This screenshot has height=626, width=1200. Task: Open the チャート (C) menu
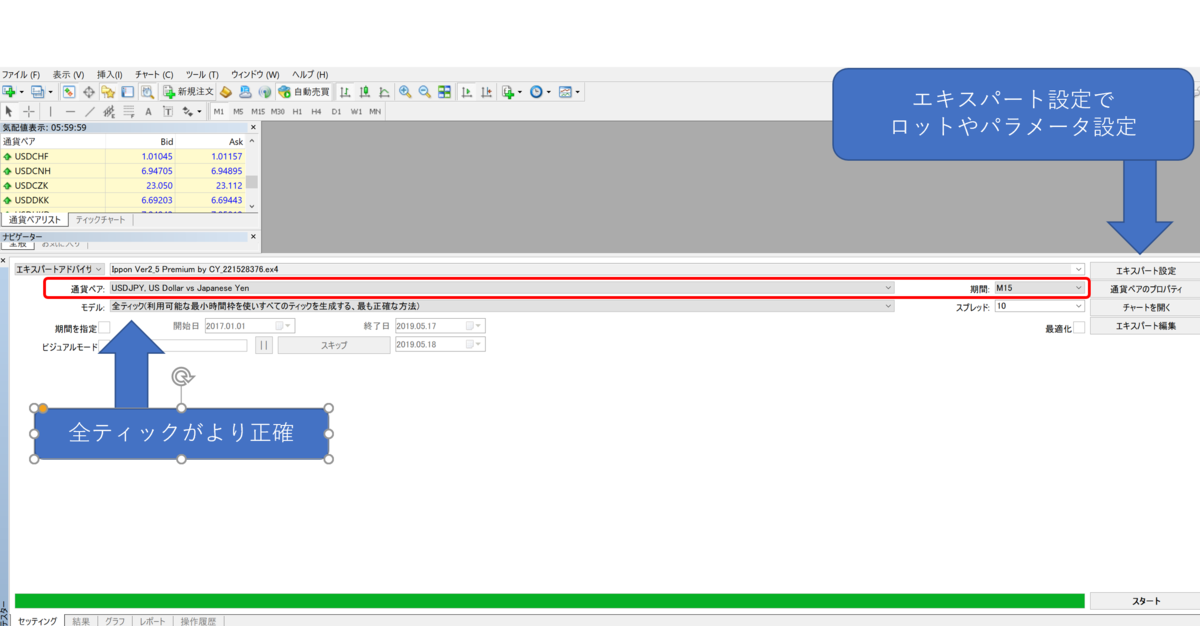tap(154, 74)
